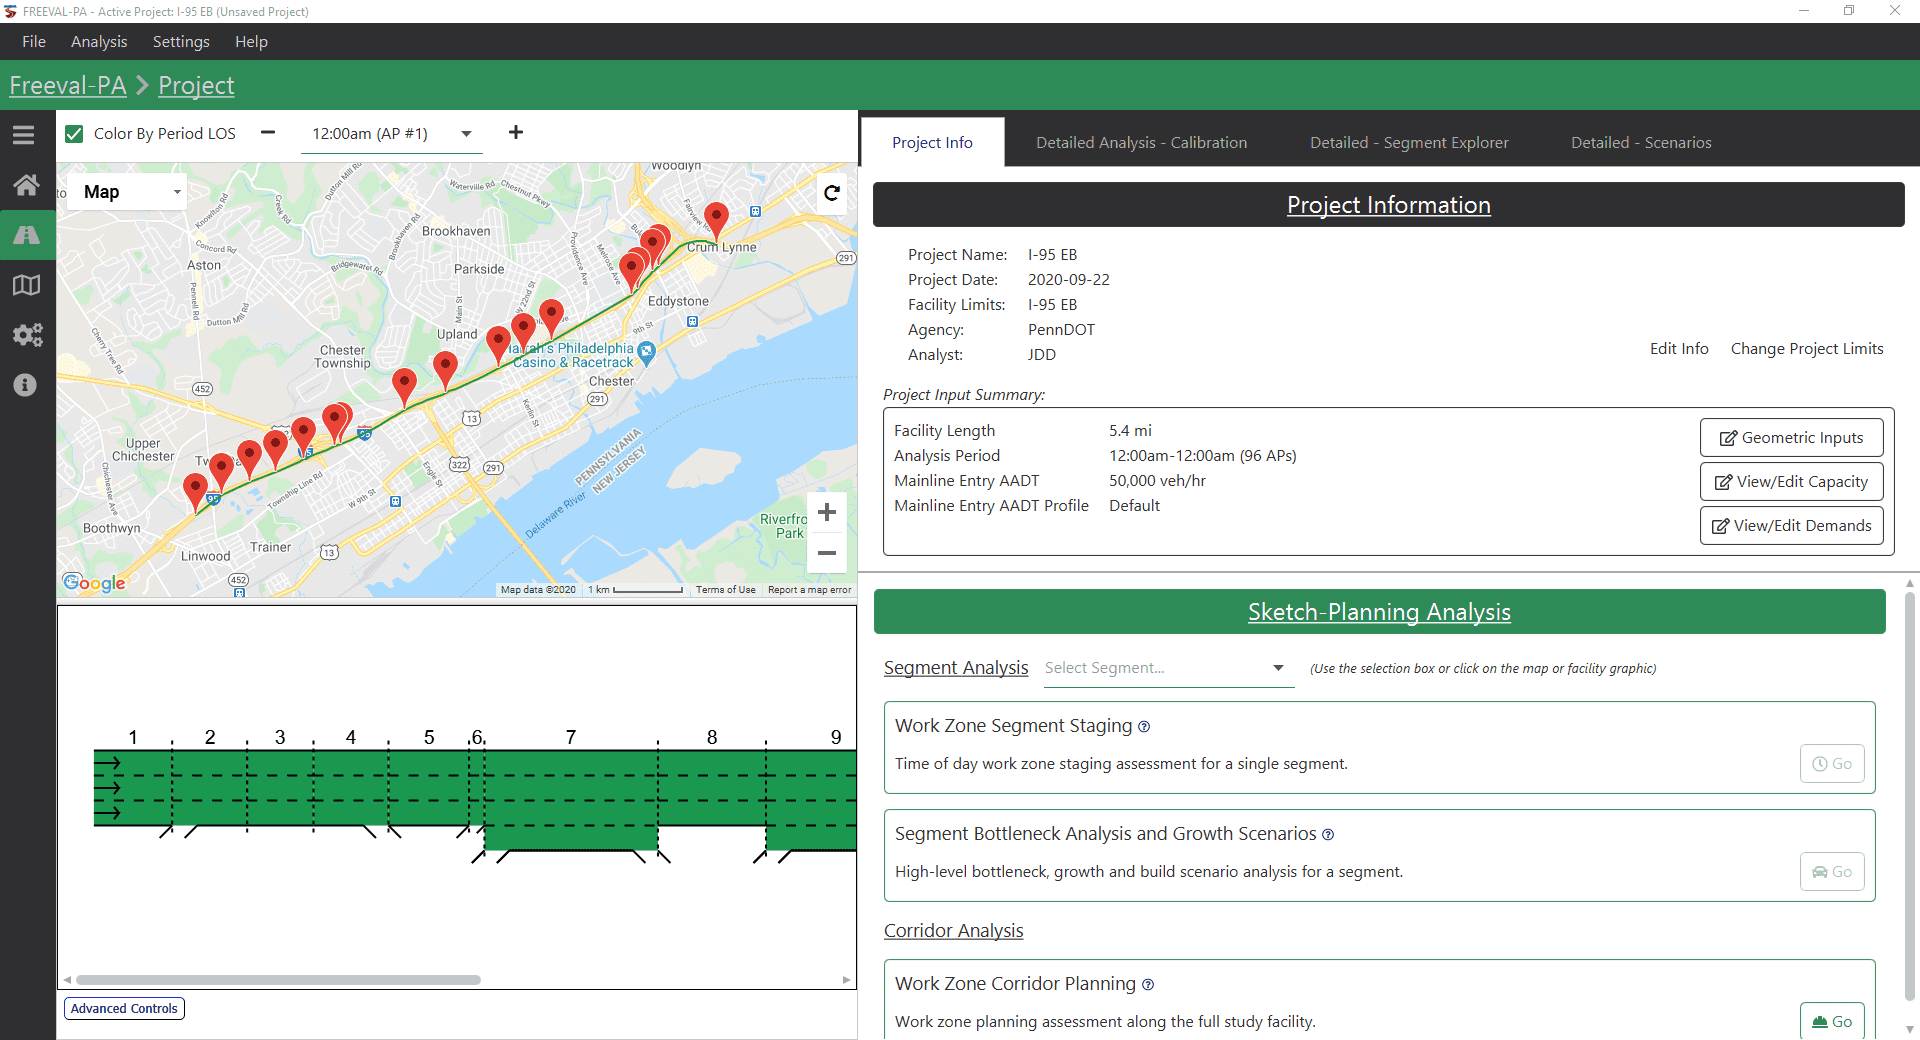This screenshot has height=1040, width=1920.
Task: Toggle the Color By Period LOS checkbox
Action: tap(74, 134)
